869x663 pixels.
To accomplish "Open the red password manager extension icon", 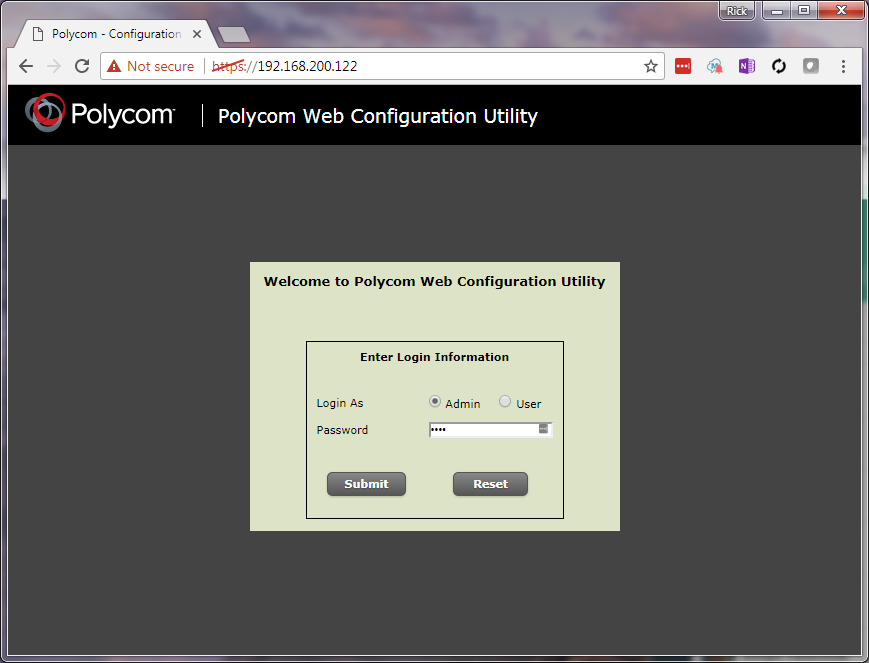I will point(683,67).
